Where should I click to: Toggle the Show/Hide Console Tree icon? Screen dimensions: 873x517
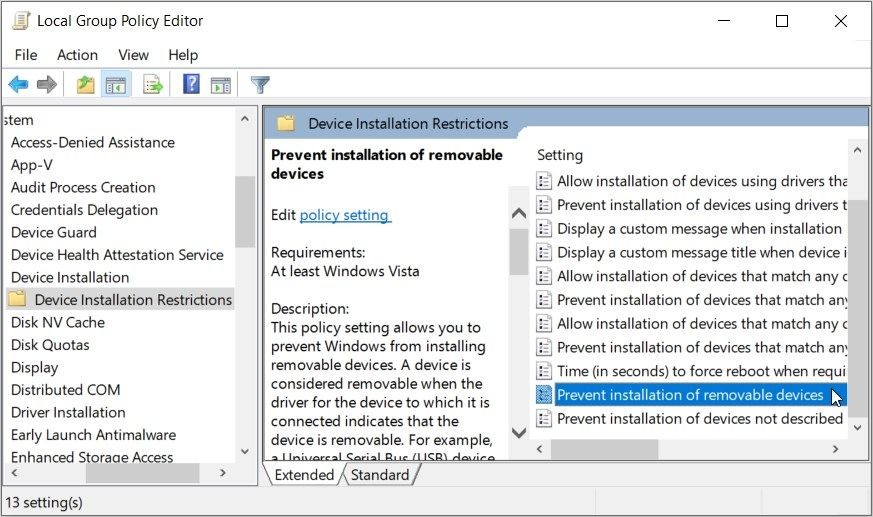coord(116,85)
